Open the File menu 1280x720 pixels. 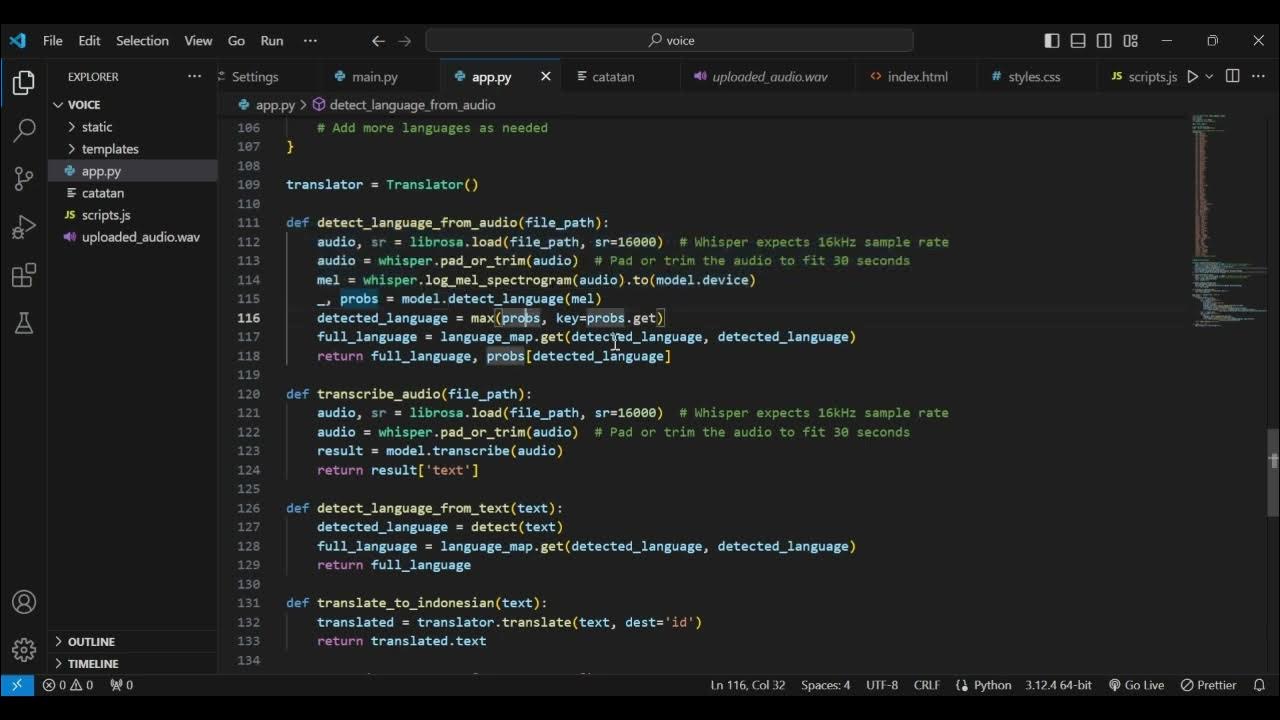[53, 41]
